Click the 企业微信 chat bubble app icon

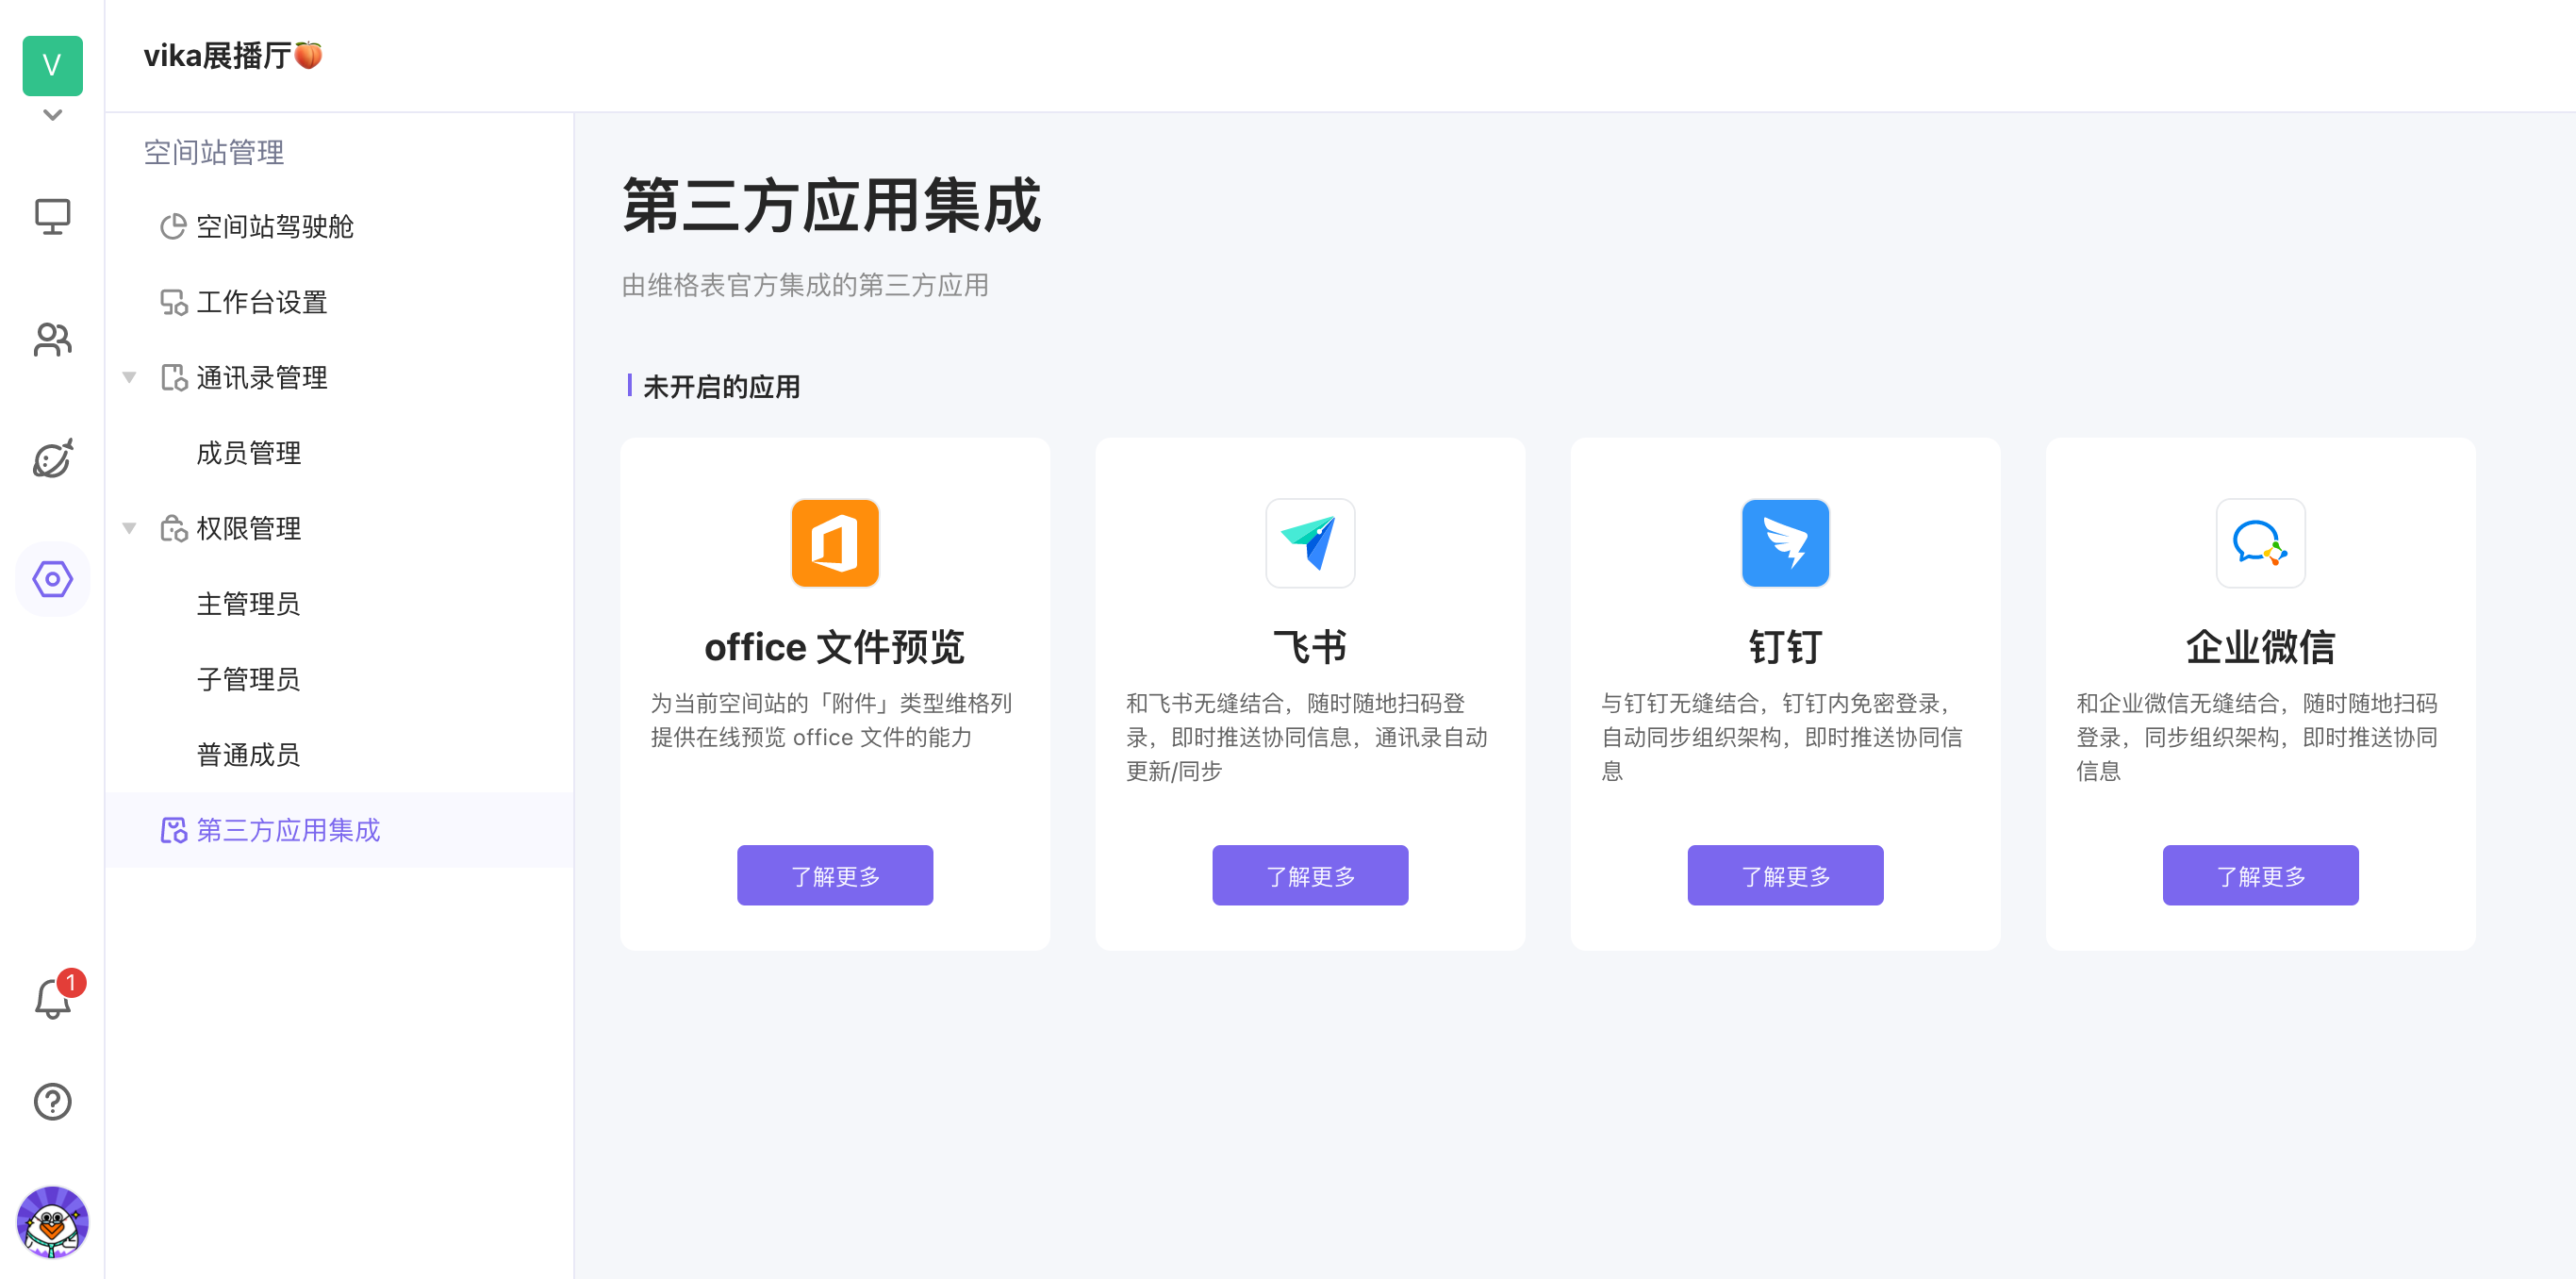2260,543
